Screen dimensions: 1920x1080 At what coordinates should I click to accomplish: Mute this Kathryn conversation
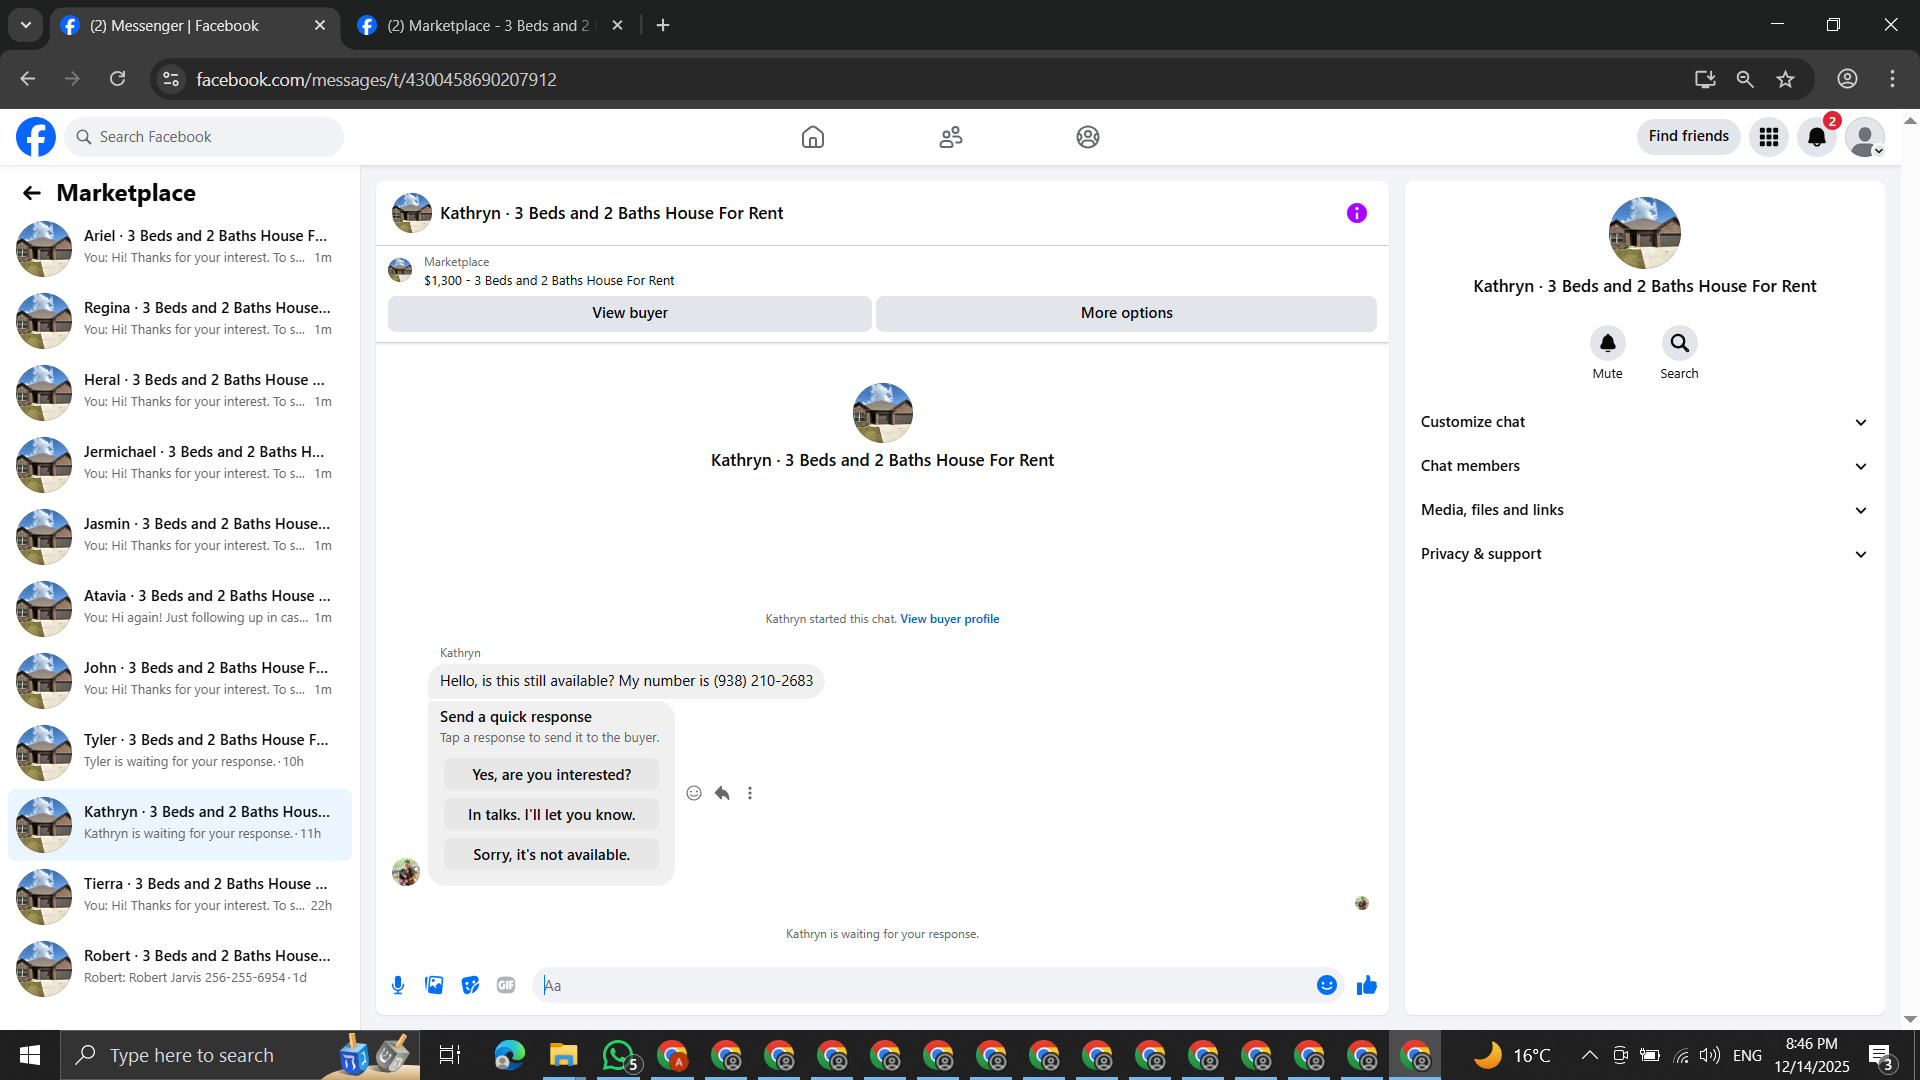1607,344
